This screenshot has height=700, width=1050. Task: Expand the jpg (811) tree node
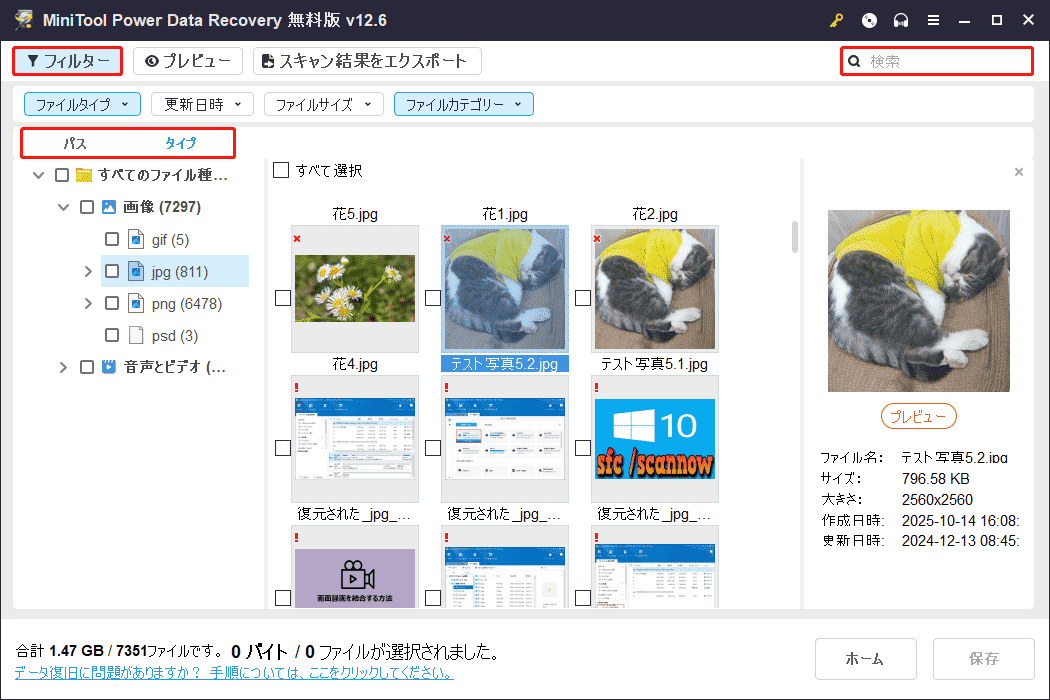89,271
